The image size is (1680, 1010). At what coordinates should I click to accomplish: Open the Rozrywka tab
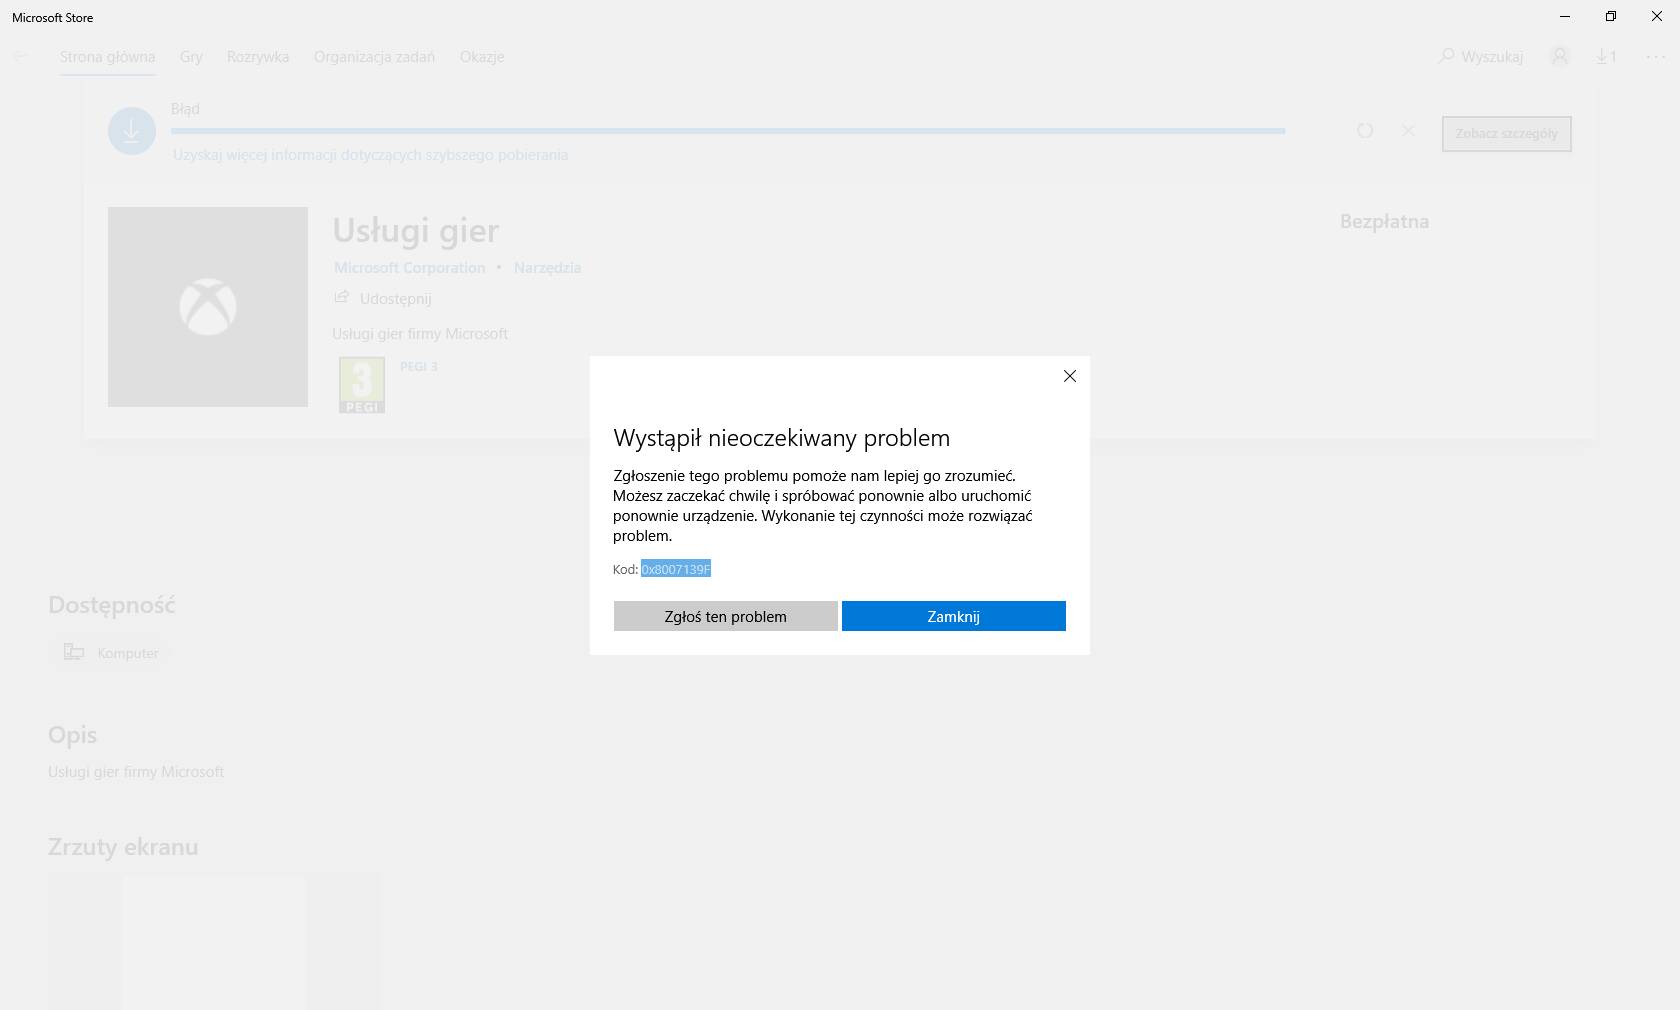click(x=258, y=57)
